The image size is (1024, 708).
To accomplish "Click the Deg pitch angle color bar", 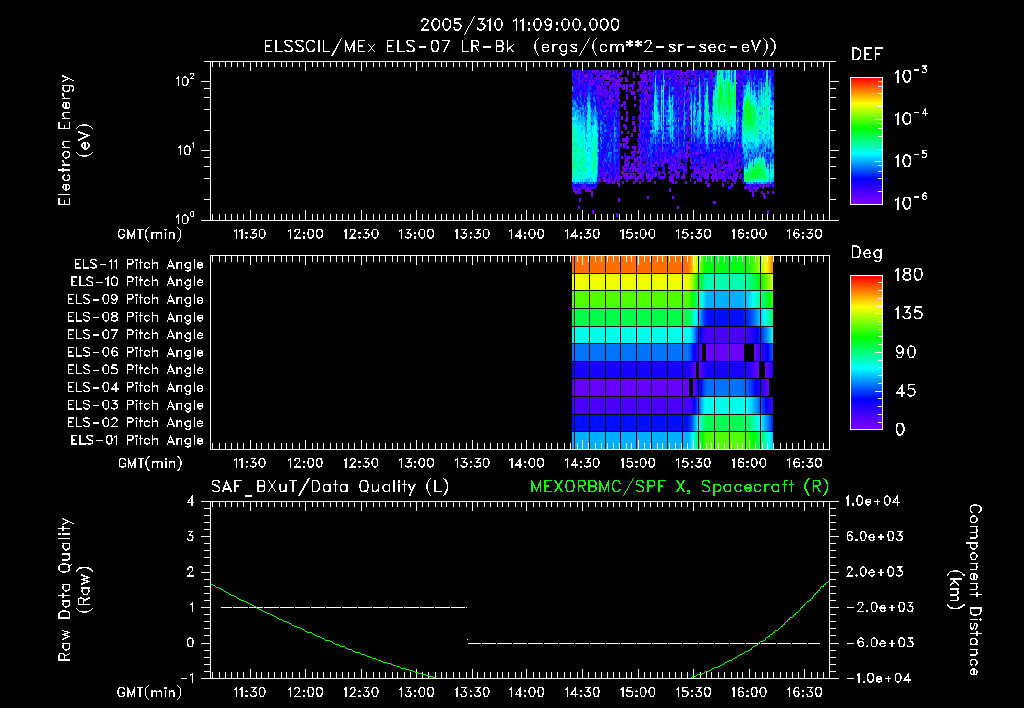I will coord(867,352).
